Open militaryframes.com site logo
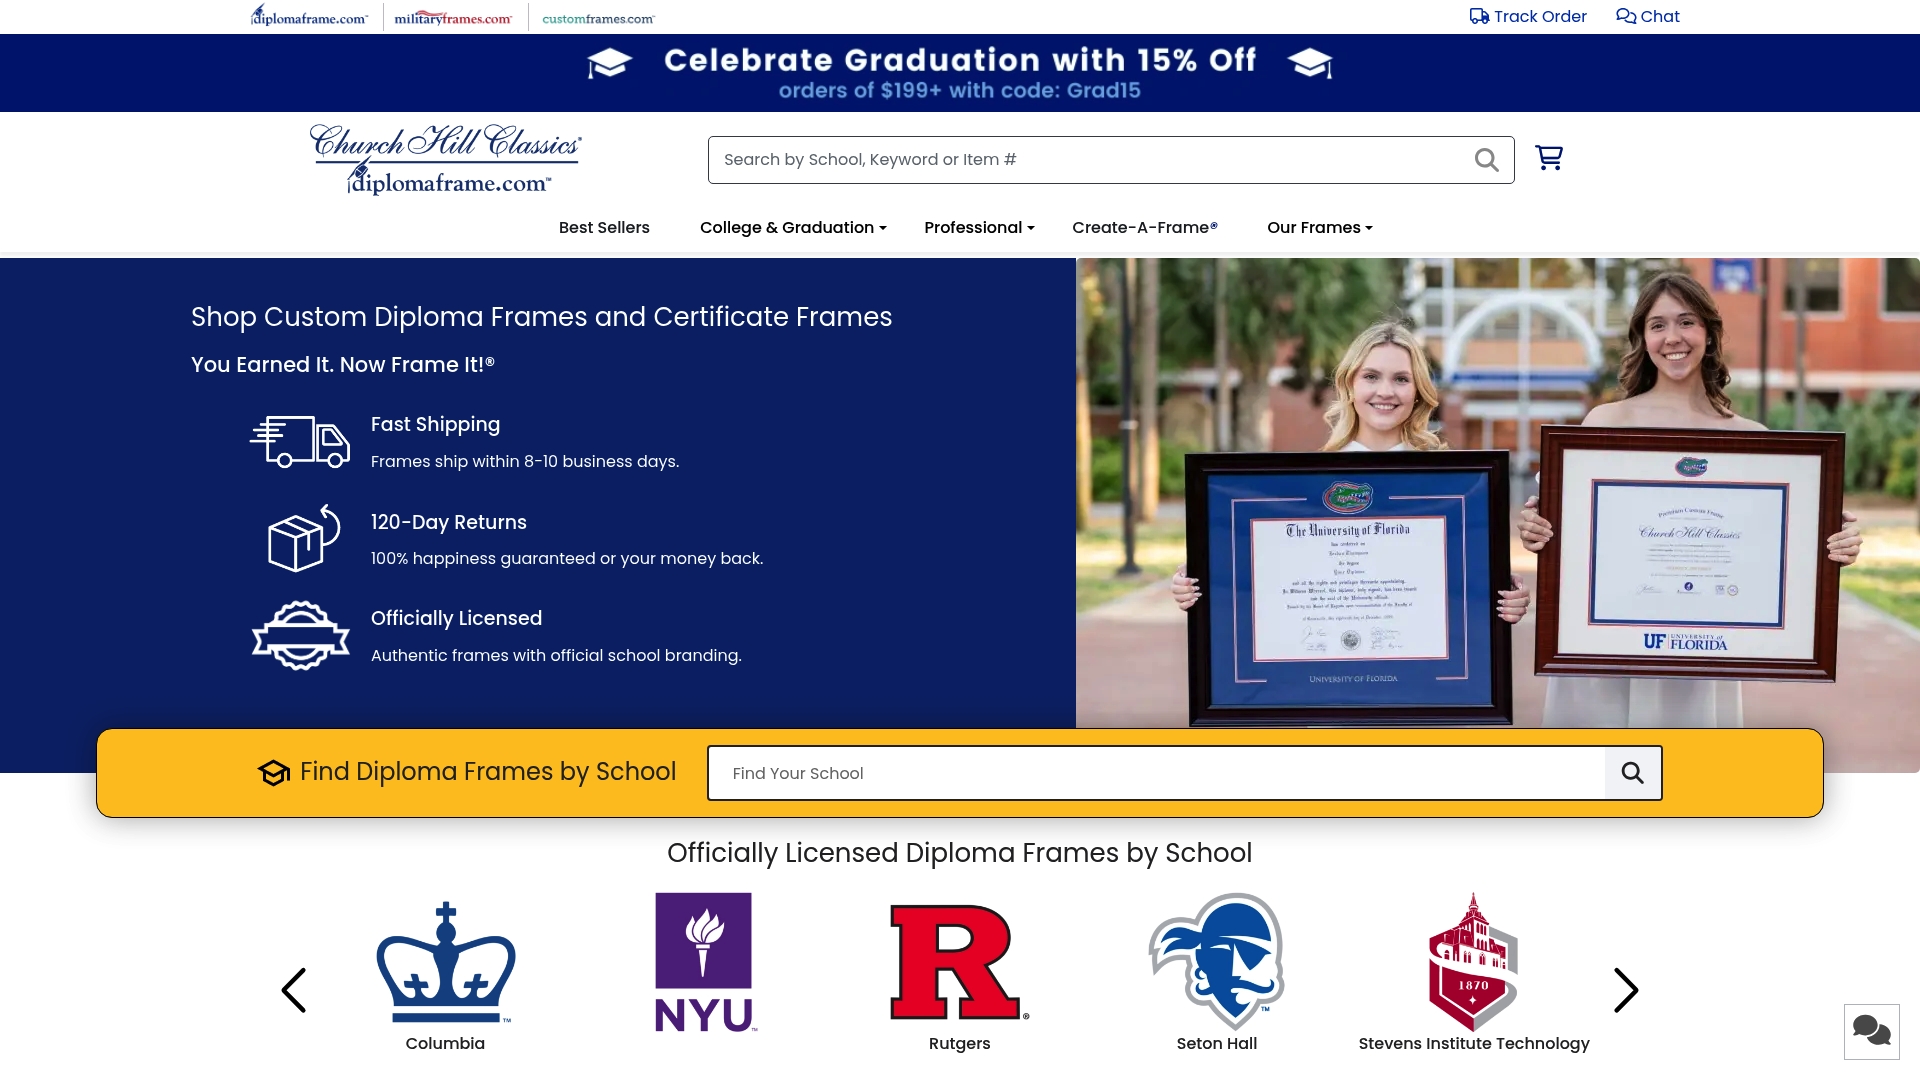 click(453, 18)
